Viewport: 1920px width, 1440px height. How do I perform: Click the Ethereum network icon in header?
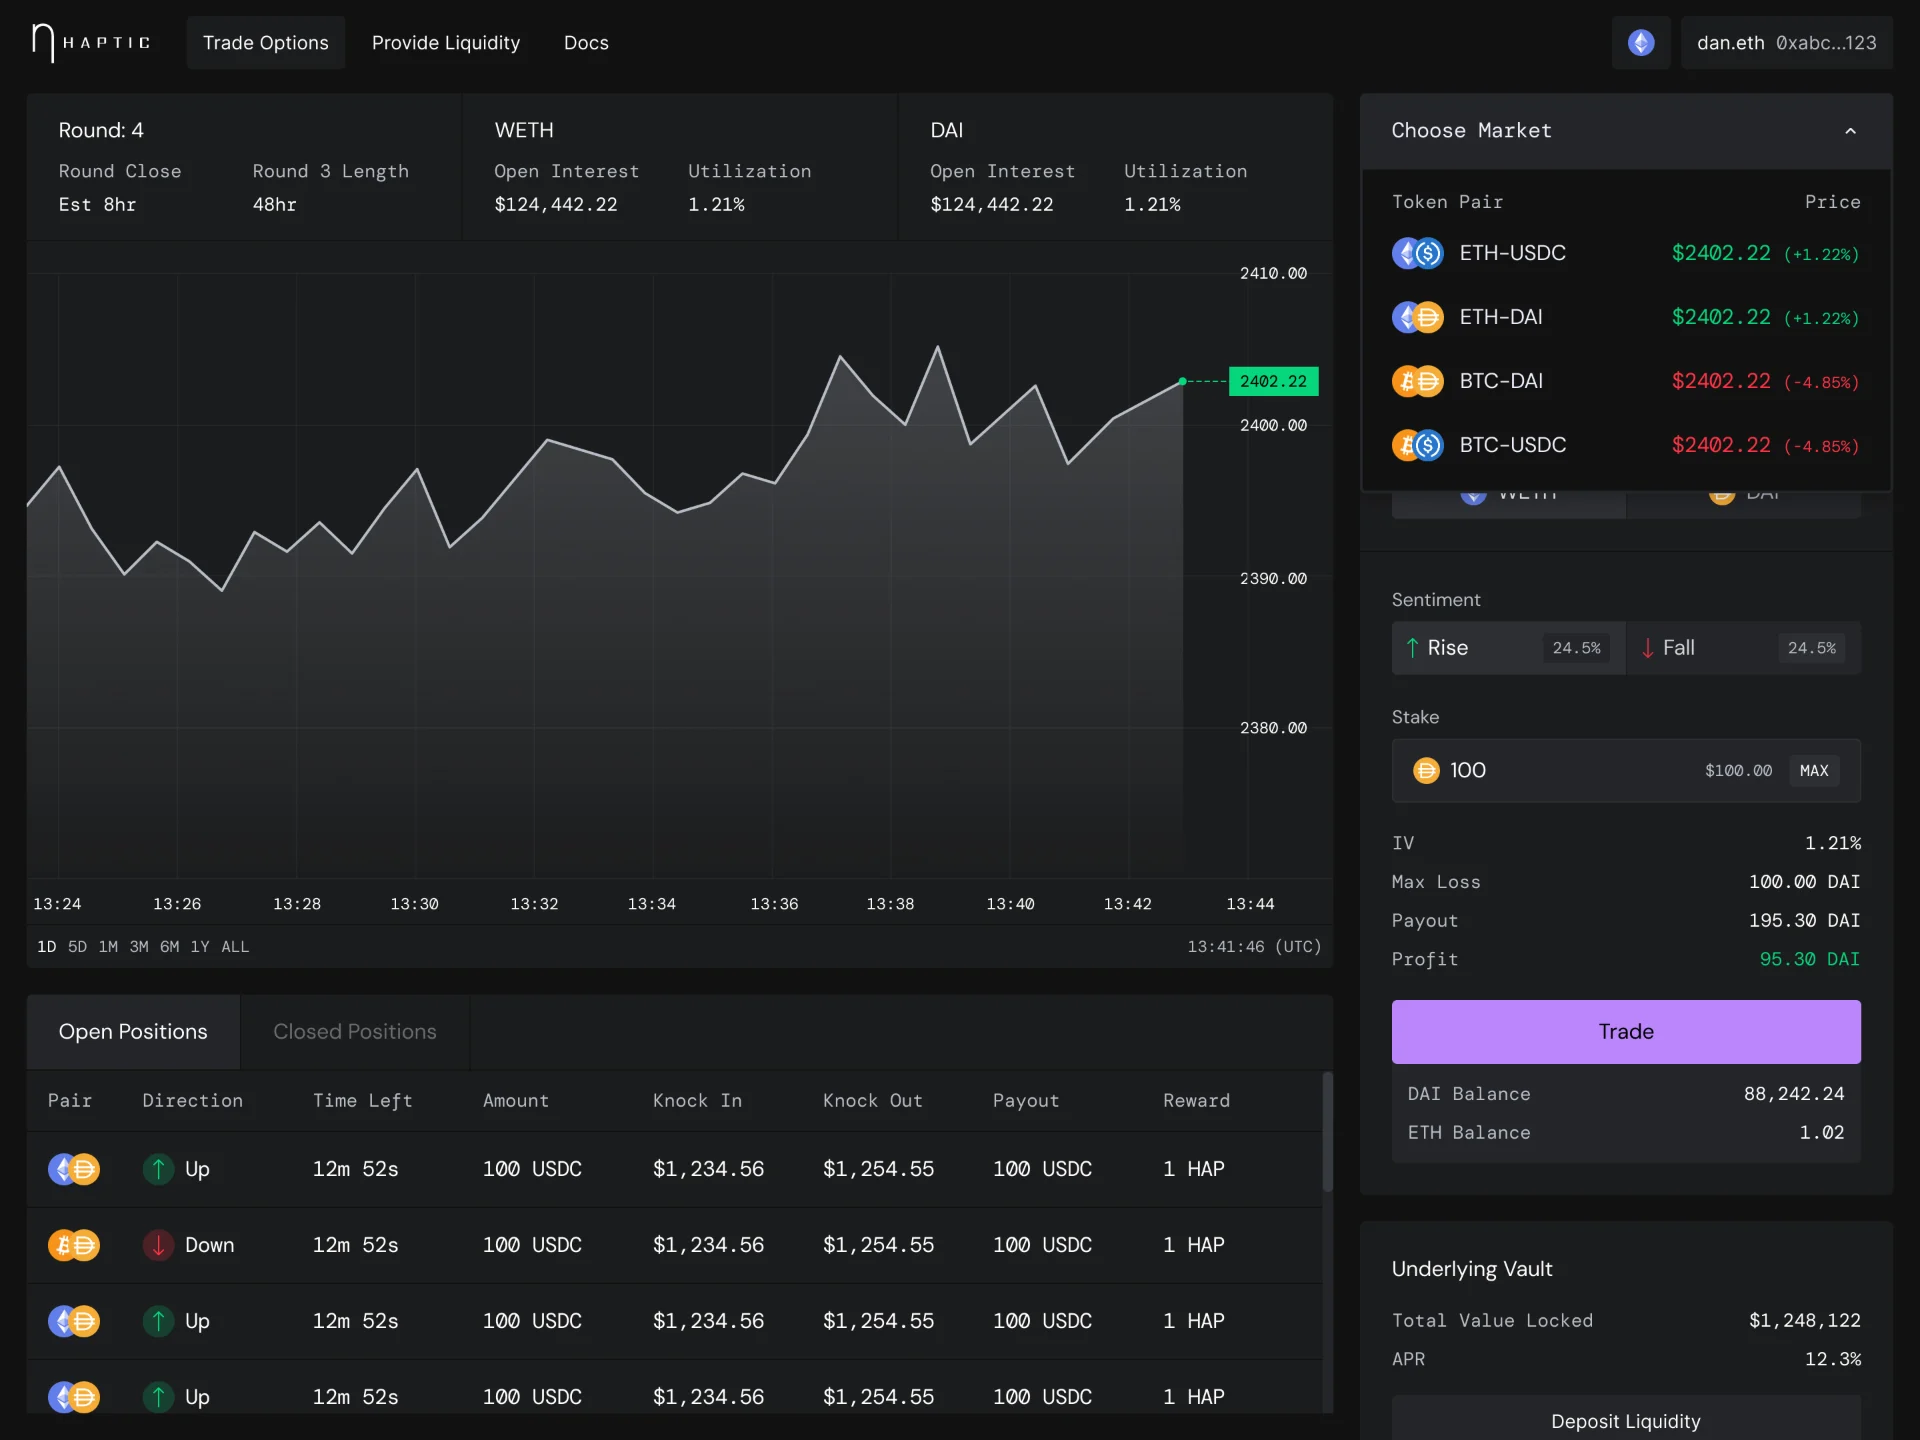point(1641,43)
